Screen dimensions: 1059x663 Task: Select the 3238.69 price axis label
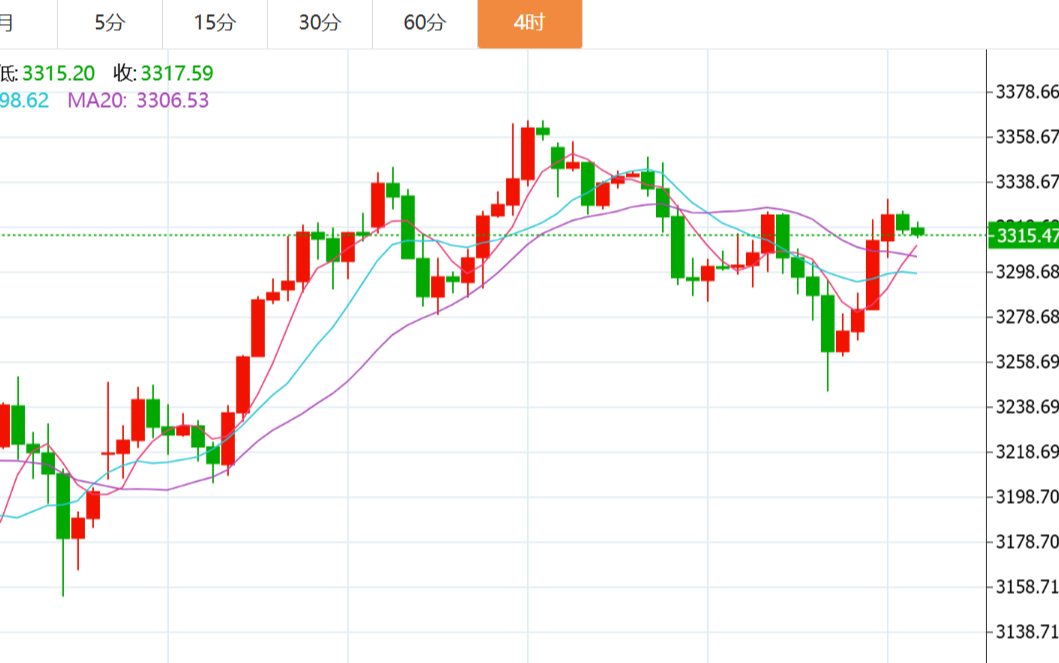(1027, 406)
